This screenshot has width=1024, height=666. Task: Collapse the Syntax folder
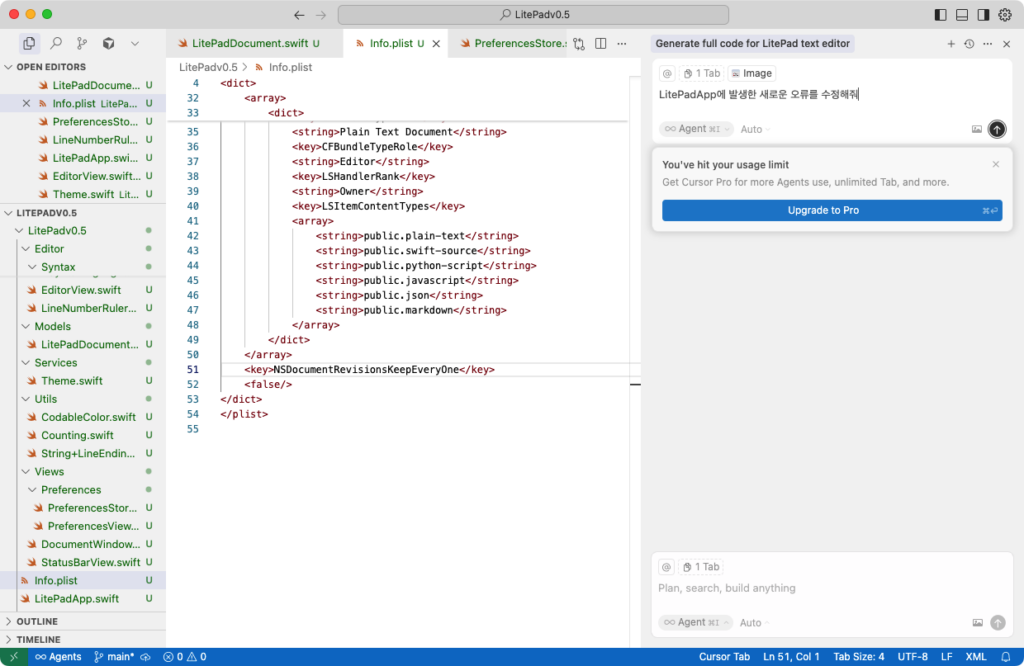click(x=32, y=267)
